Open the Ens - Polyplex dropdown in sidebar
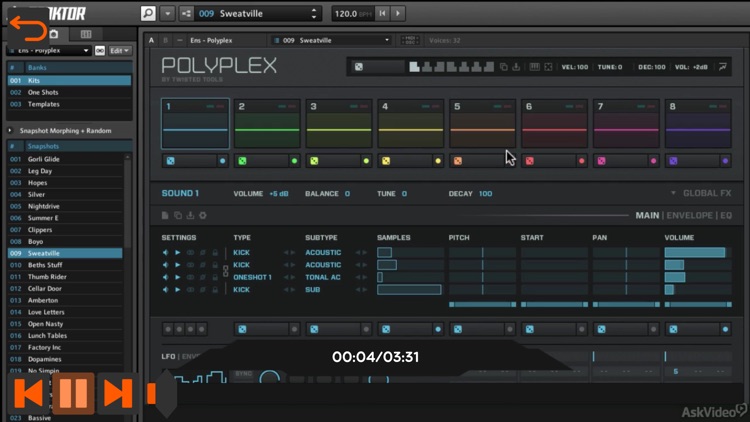Image resolution: width=750 pixels, height=422 pixels. coord(48,50)
